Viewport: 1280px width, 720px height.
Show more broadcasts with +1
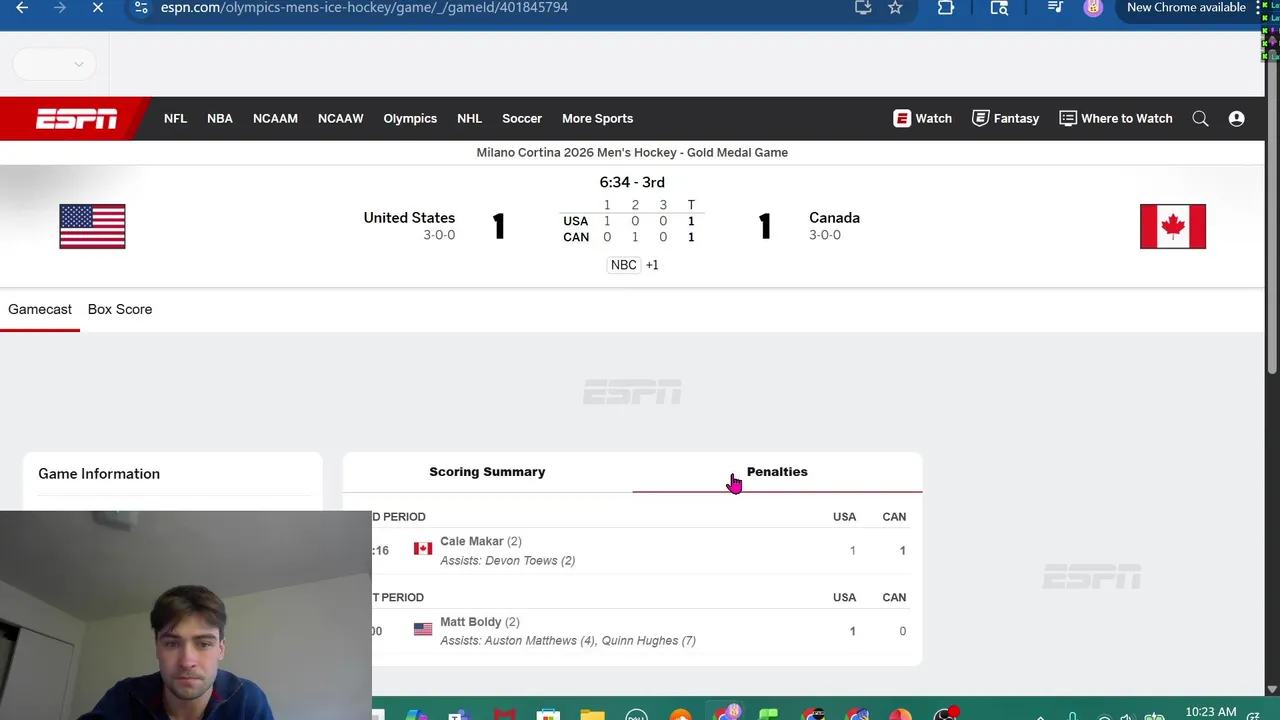(652, 265)
